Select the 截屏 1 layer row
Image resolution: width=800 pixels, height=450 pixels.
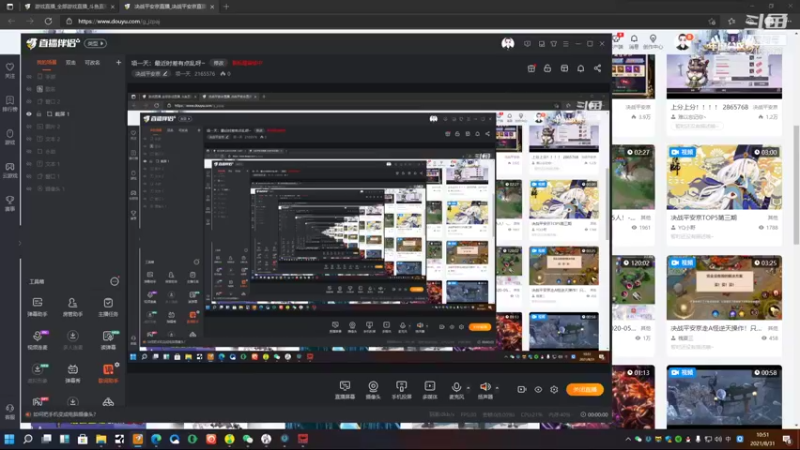pyautogui.click(x=74, y=114)
